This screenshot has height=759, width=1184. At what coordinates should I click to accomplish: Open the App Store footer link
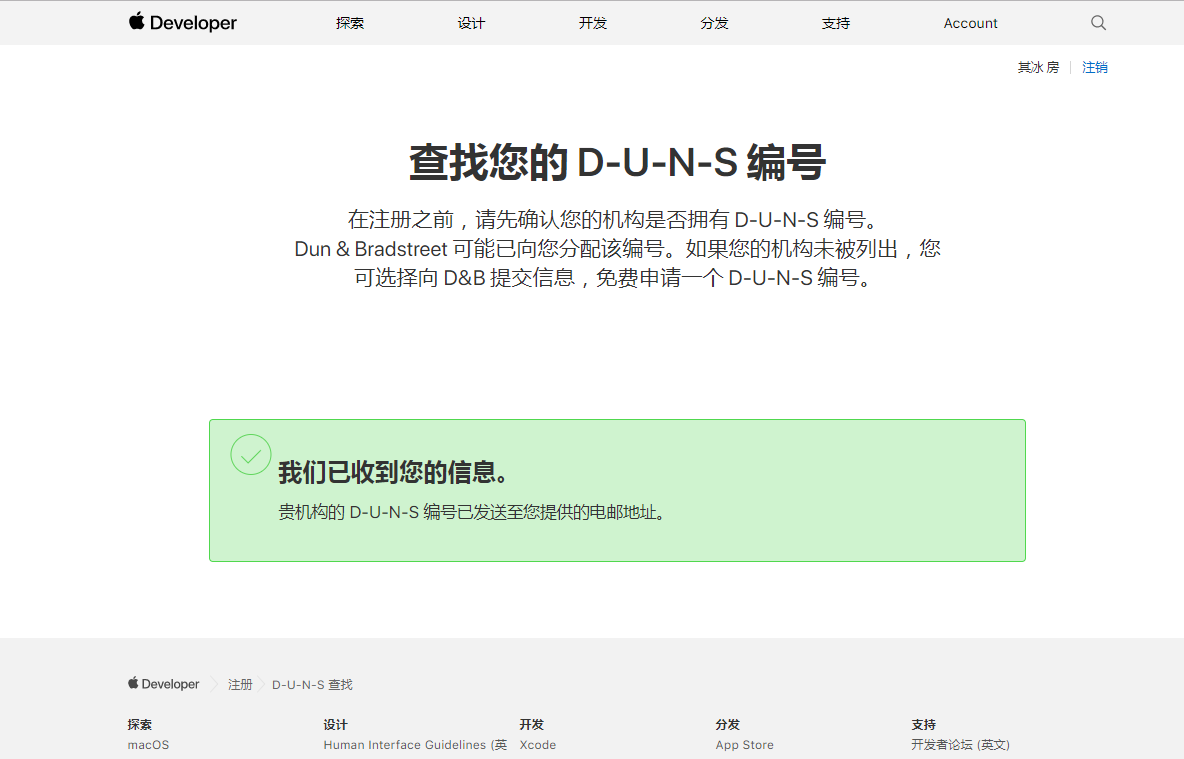click(x=744, y=745)
